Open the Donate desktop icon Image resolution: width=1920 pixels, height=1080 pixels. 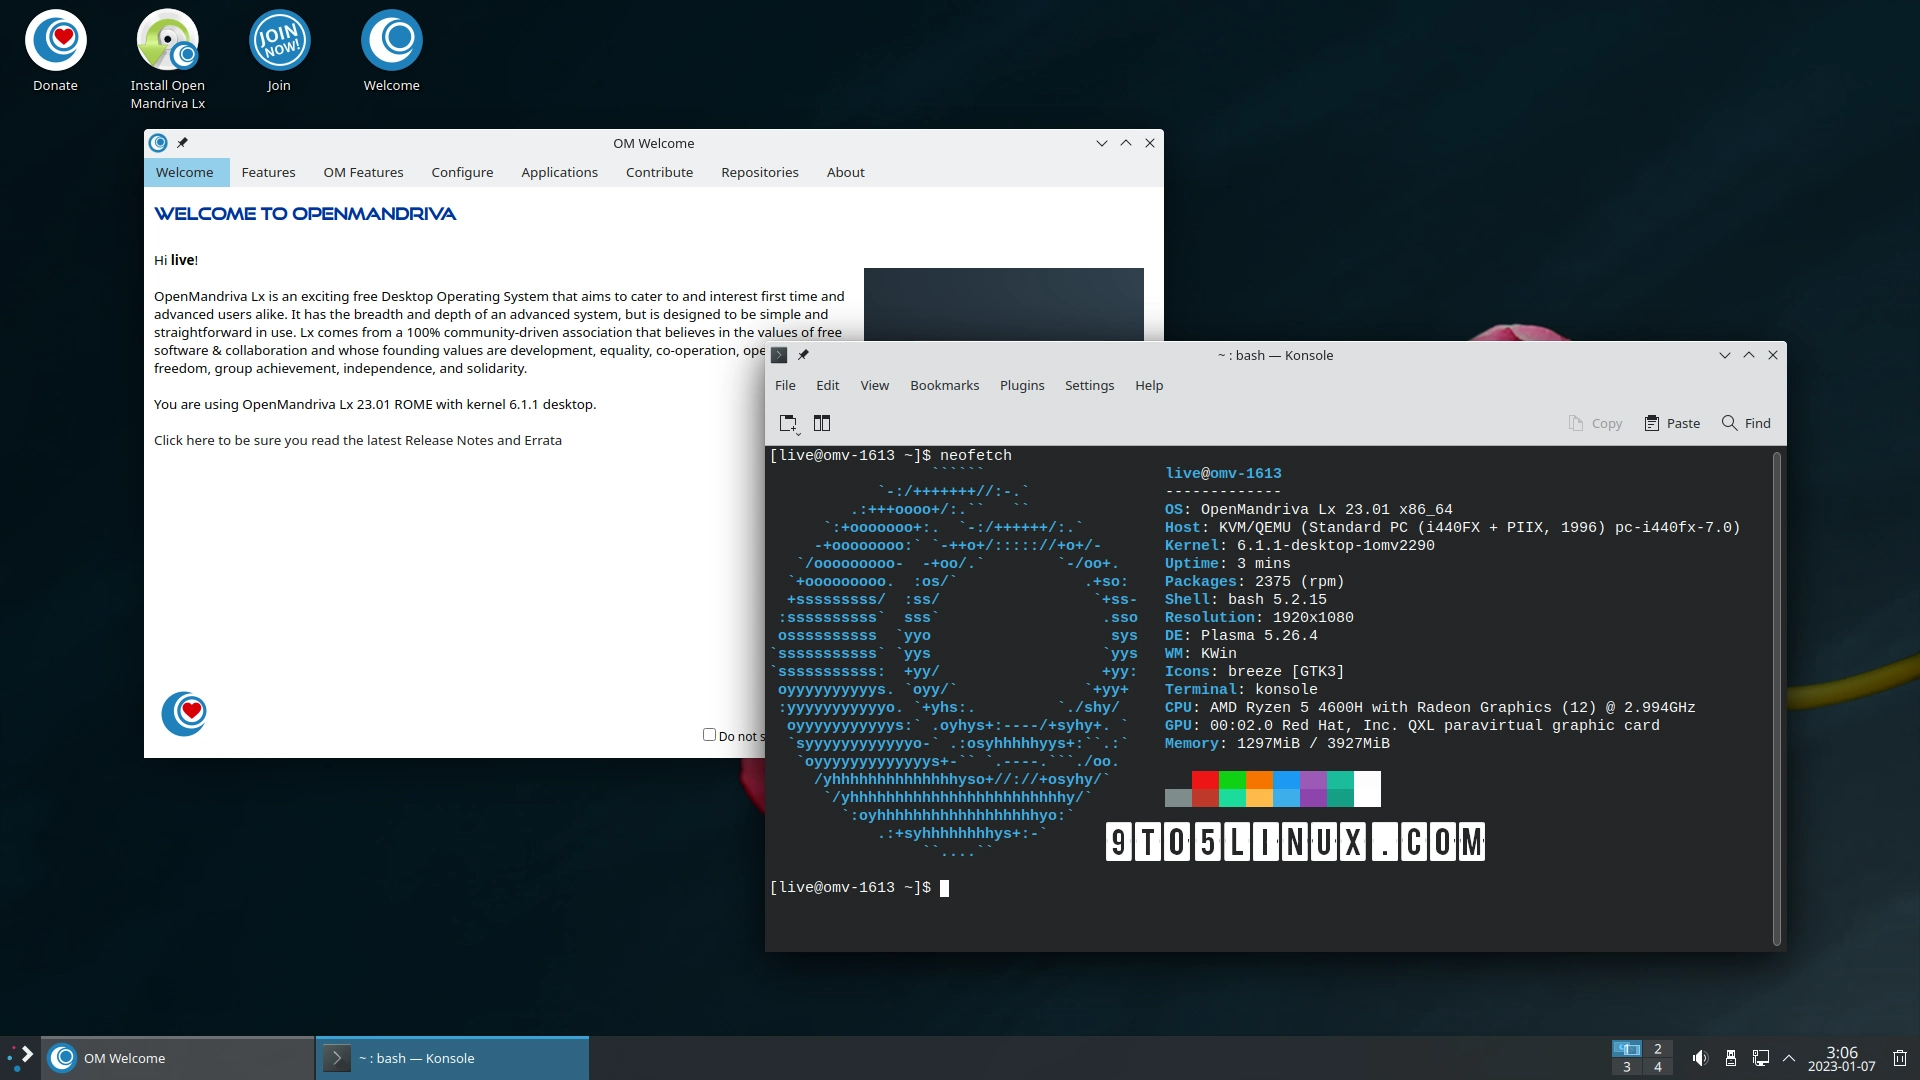(x=56, y=41)
